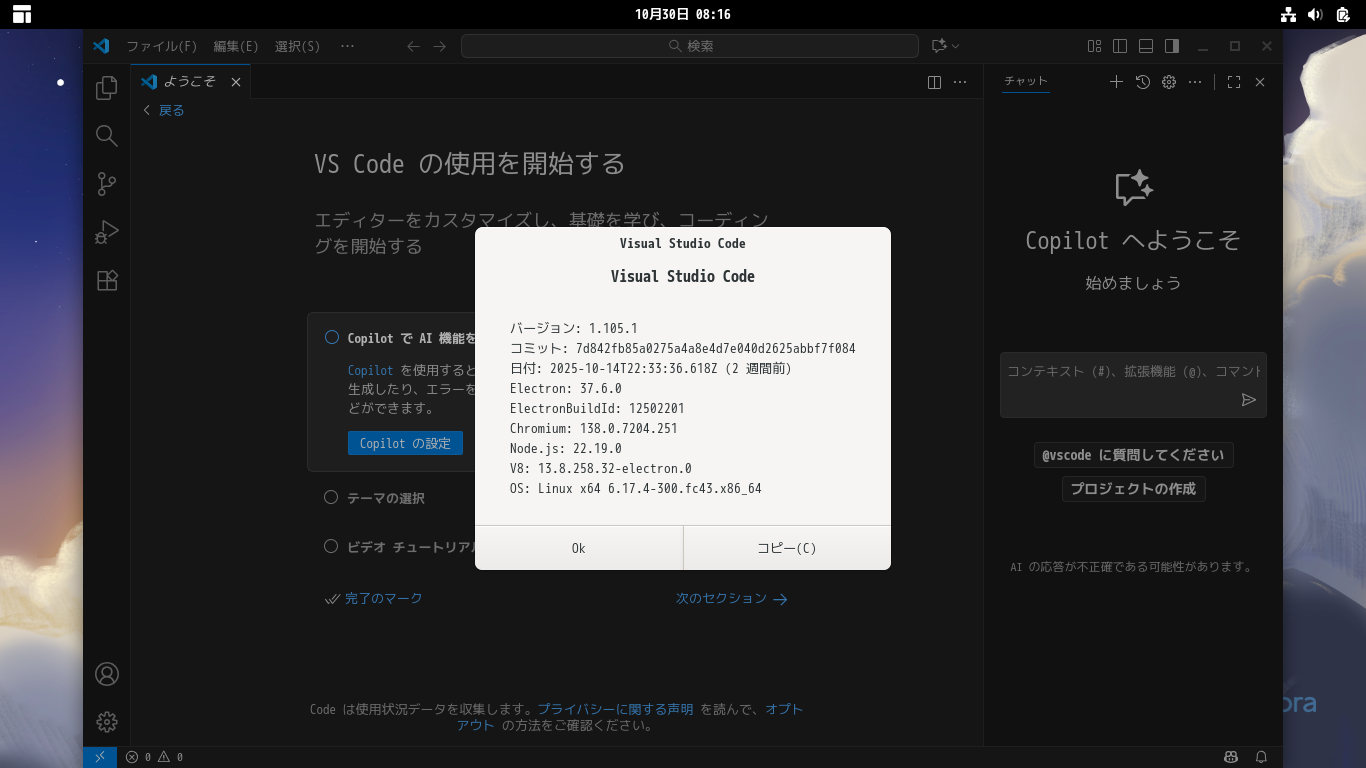Open the remote window status bar button
This screenshot has height=768, width=1366.
click(100, 757)
